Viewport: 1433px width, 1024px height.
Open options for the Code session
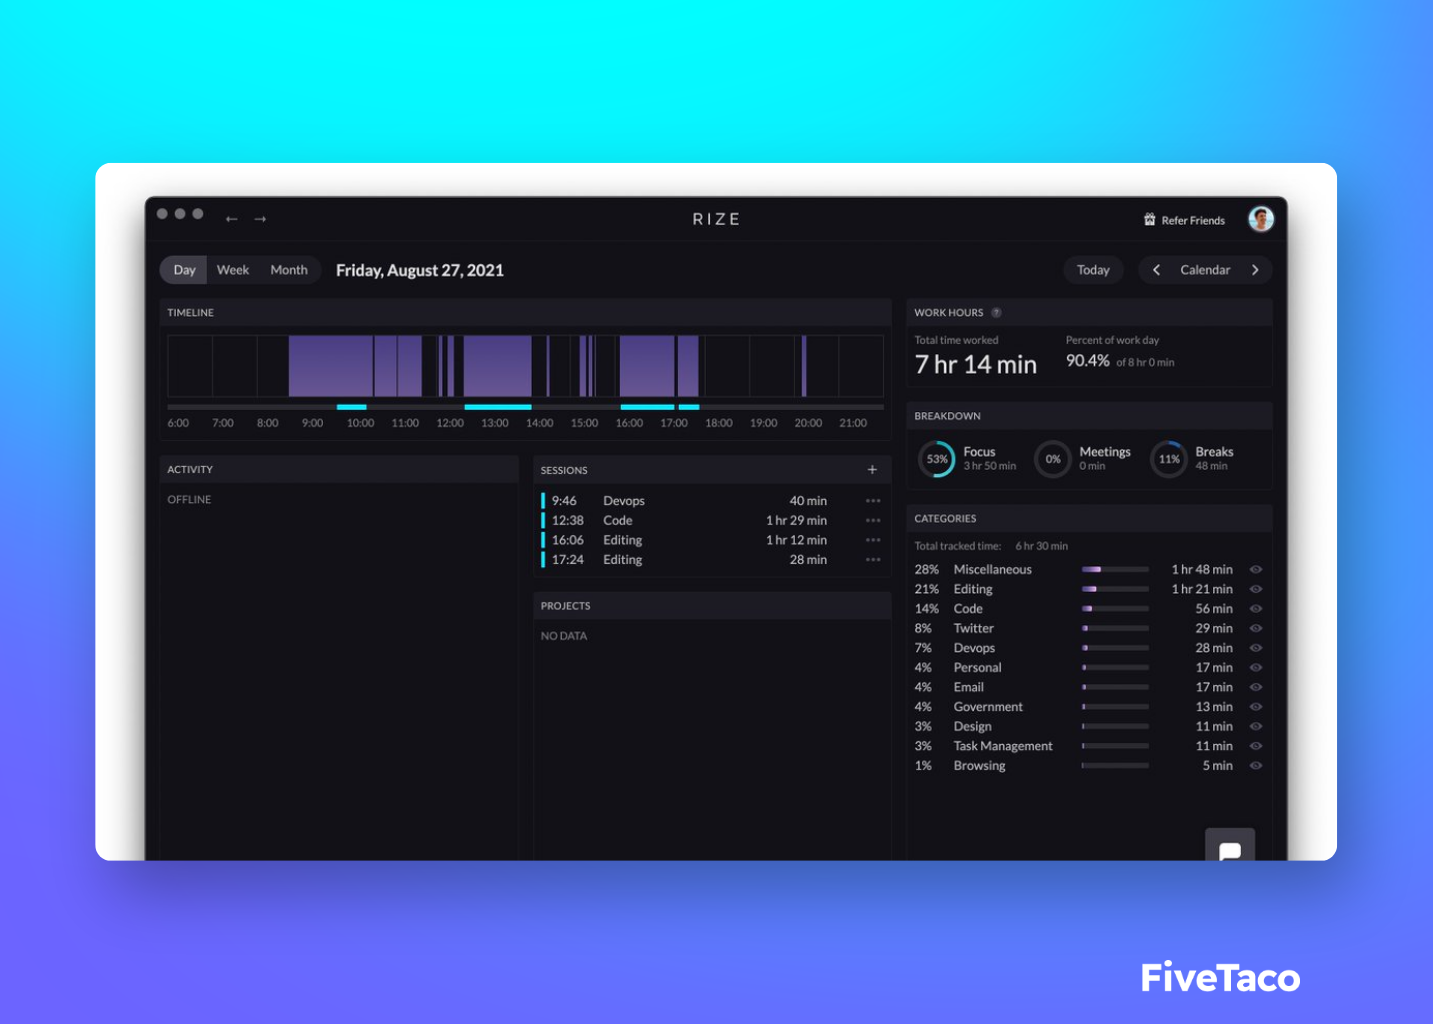point(873,521)
